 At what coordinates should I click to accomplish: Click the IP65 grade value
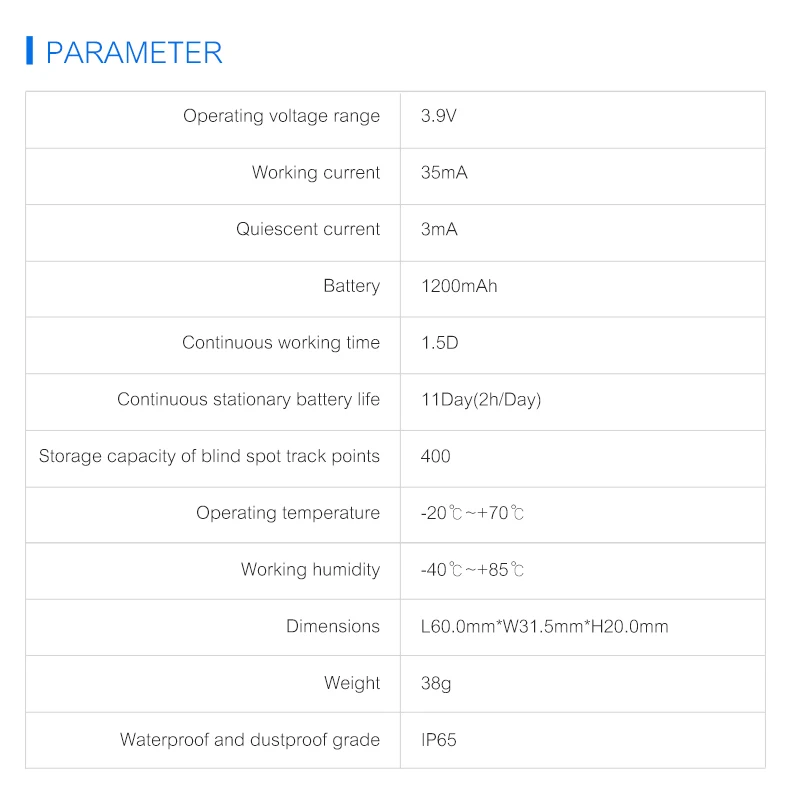(x=440, y=740)
